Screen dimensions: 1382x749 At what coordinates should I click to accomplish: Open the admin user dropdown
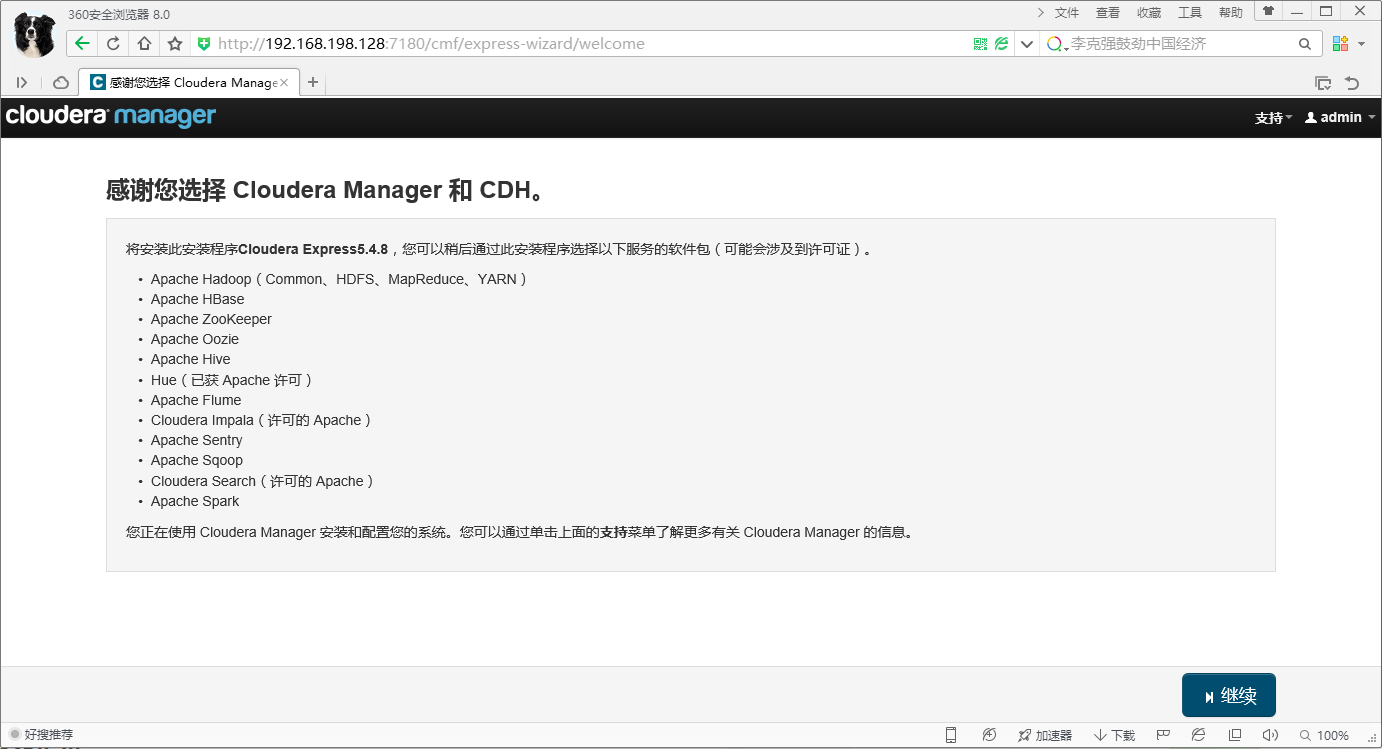pyautogui.click(x=1340, y=117)
